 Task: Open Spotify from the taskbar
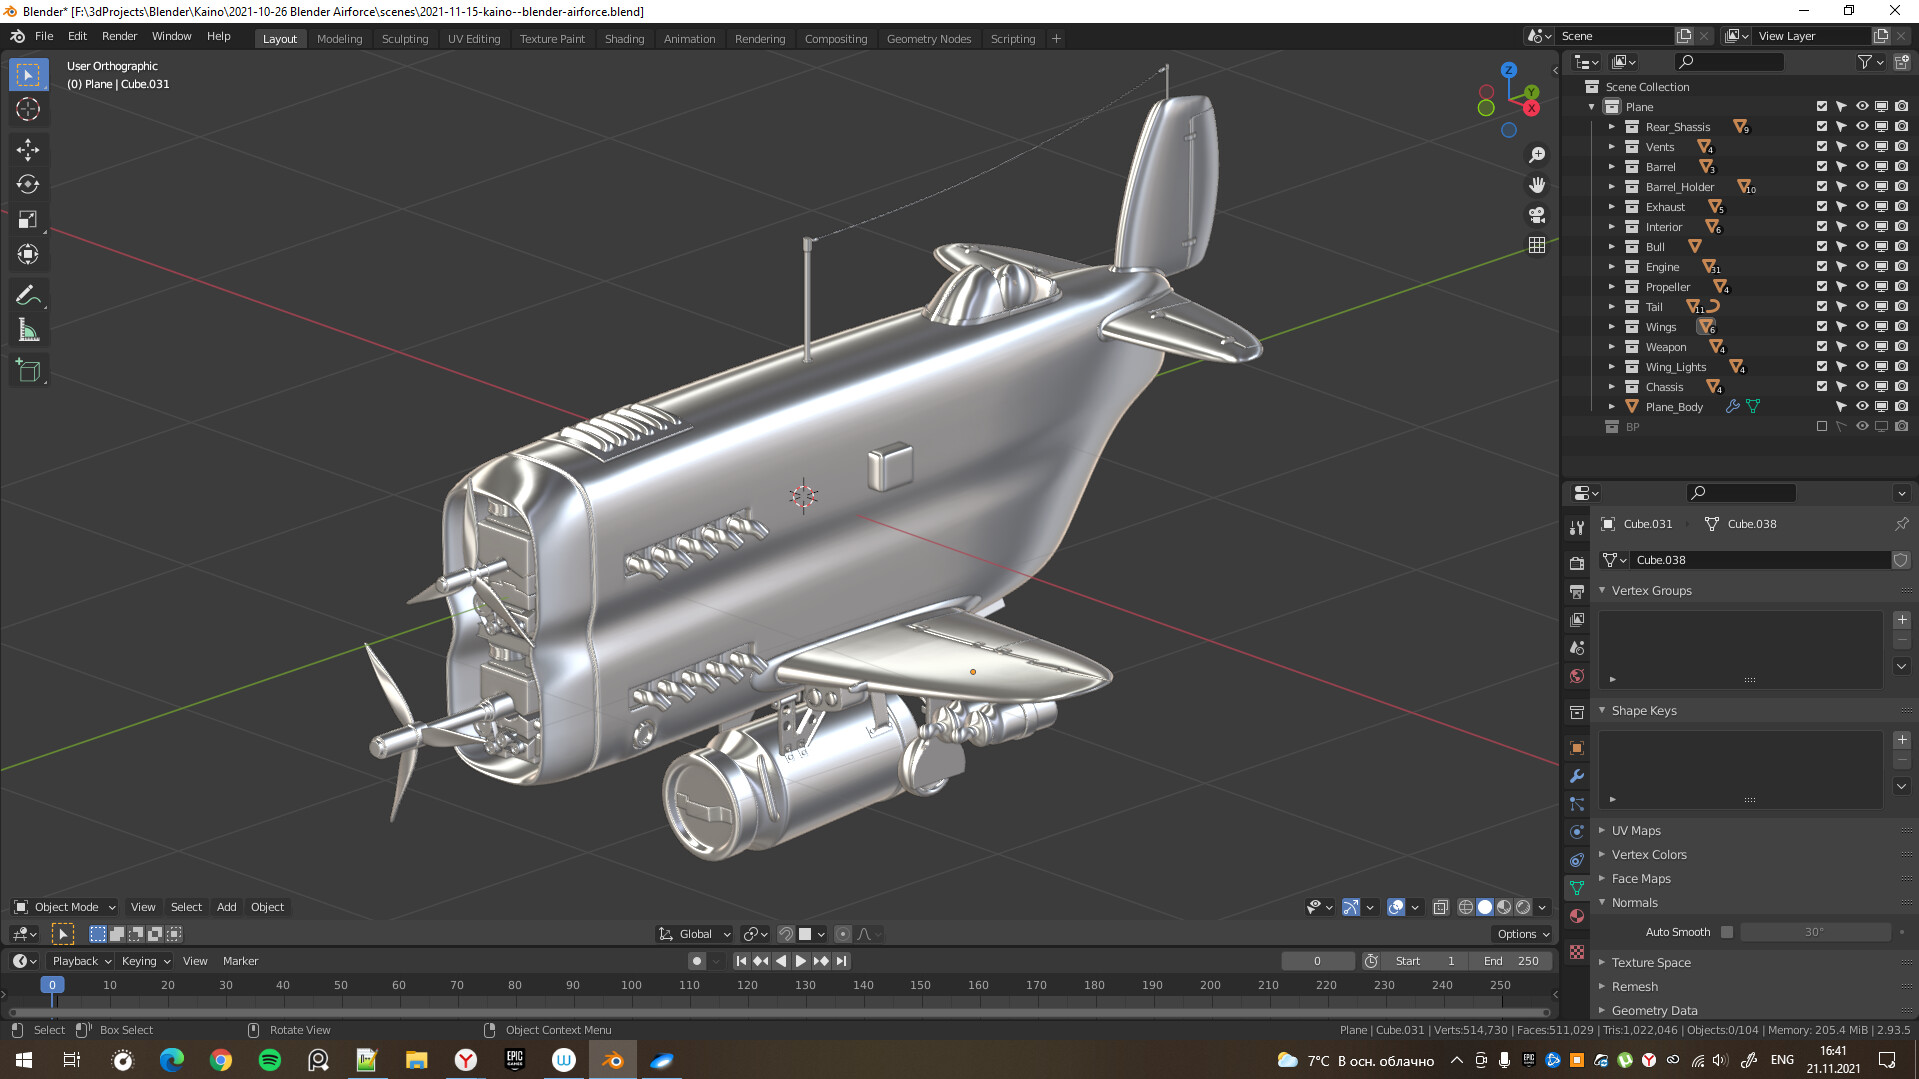(270, 1060)
